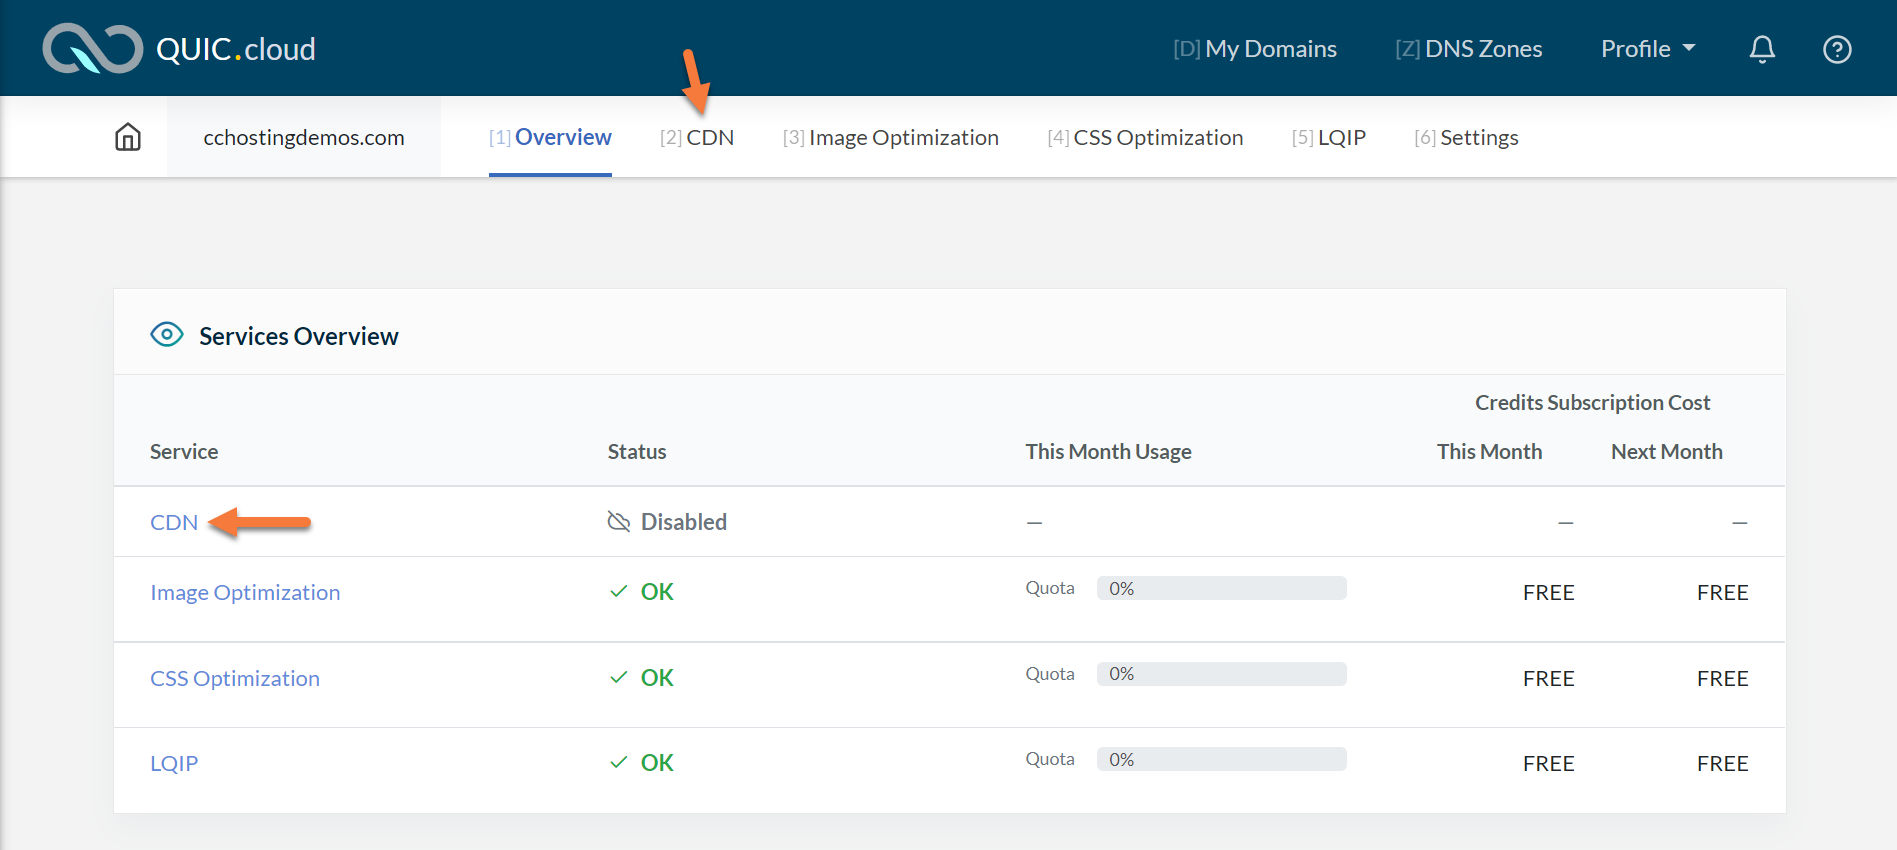This screenshot has height=850, width=1897.
Task: Switch to the CDN tab
Action: (697, 138)
